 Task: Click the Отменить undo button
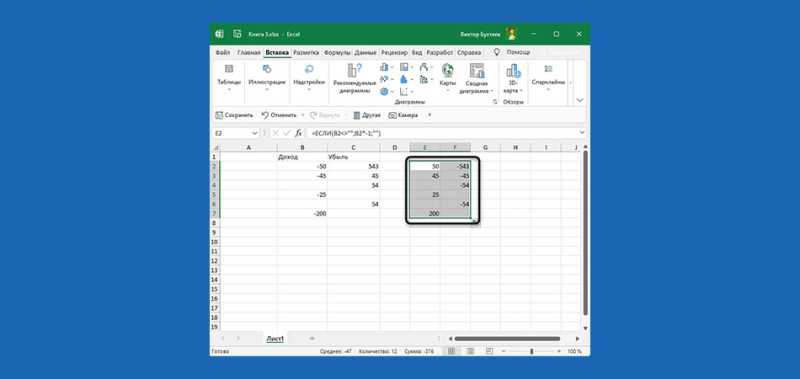(x=279, y=115)
